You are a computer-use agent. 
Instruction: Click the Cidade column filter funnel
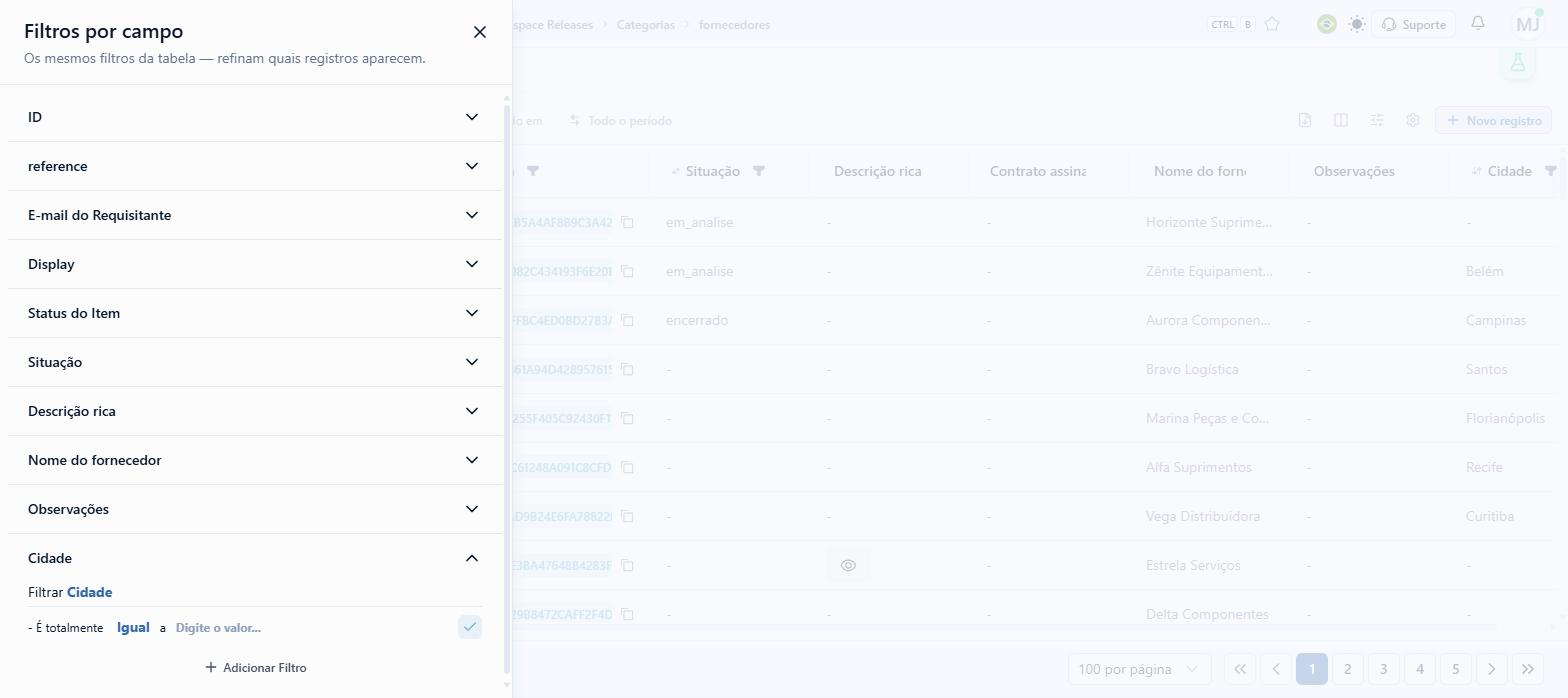pyautogui.click(x=1551, y=171)
